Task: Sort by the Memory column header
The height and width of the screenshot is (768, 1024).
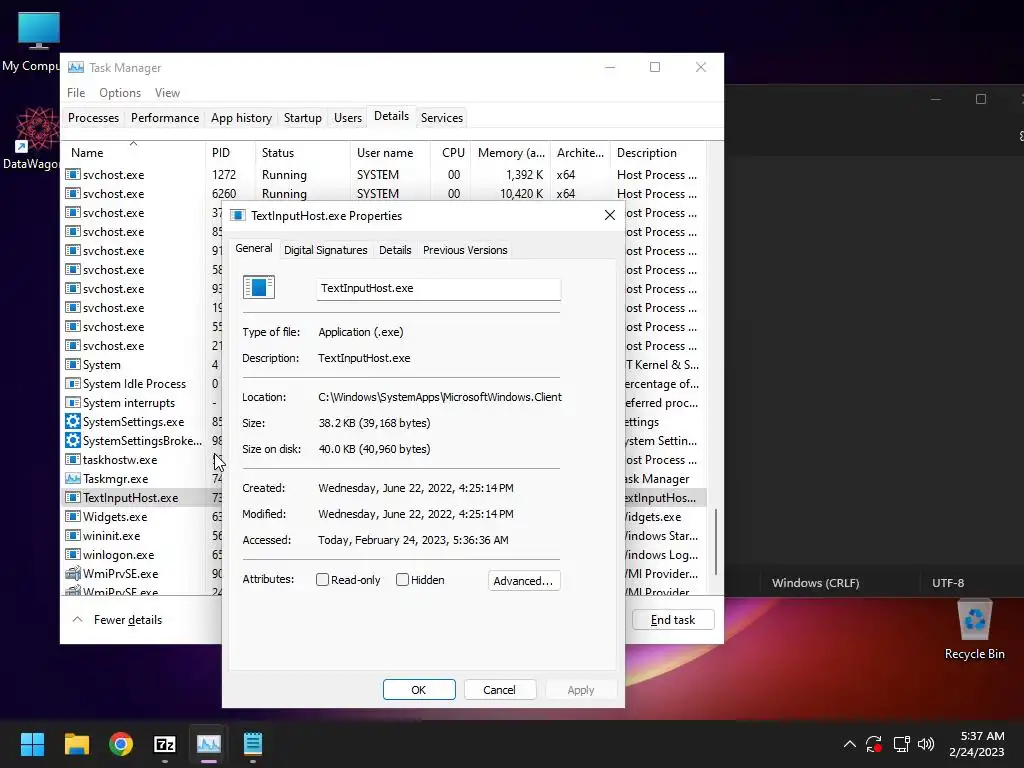Action: click(511, 153)
